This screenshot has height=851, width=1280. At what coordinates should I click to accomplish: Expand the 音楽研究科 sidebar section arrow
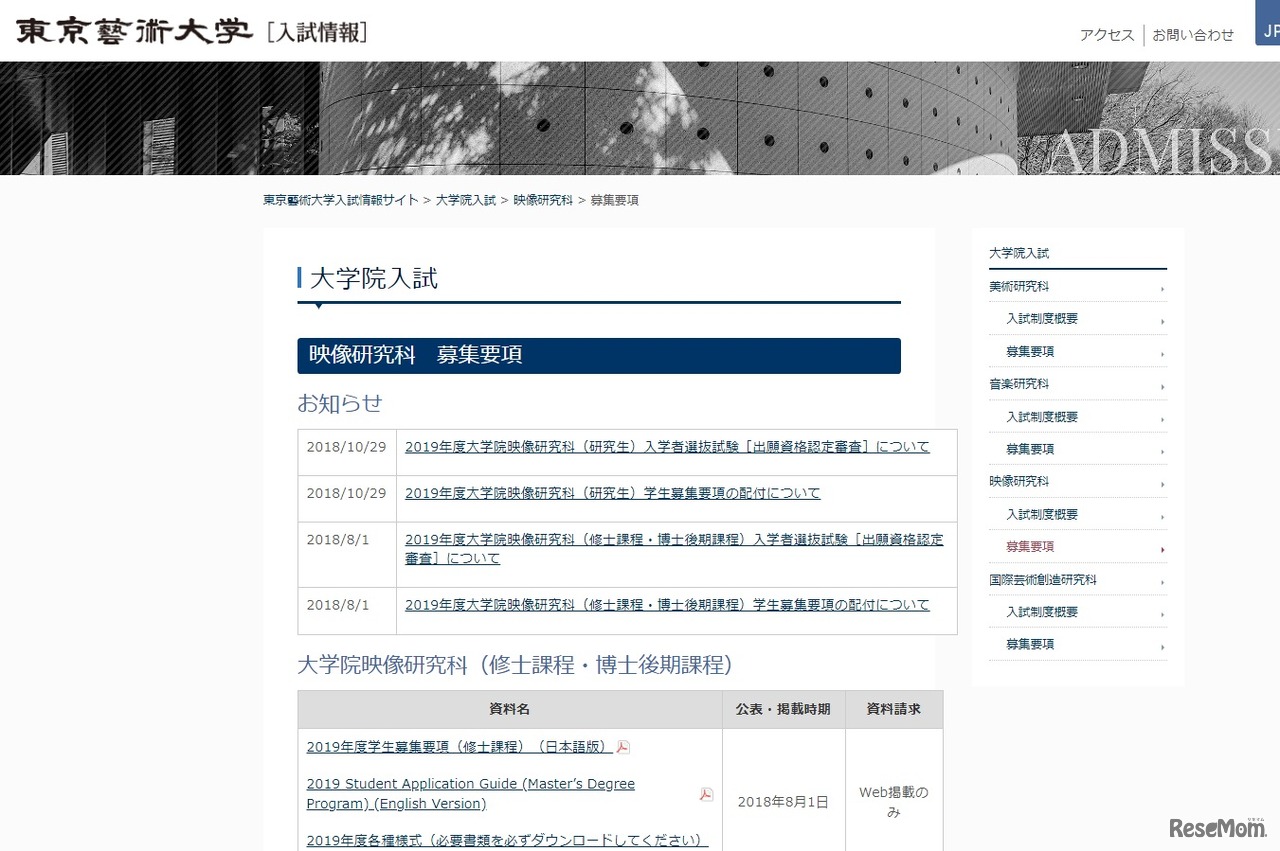point(1162,387)
